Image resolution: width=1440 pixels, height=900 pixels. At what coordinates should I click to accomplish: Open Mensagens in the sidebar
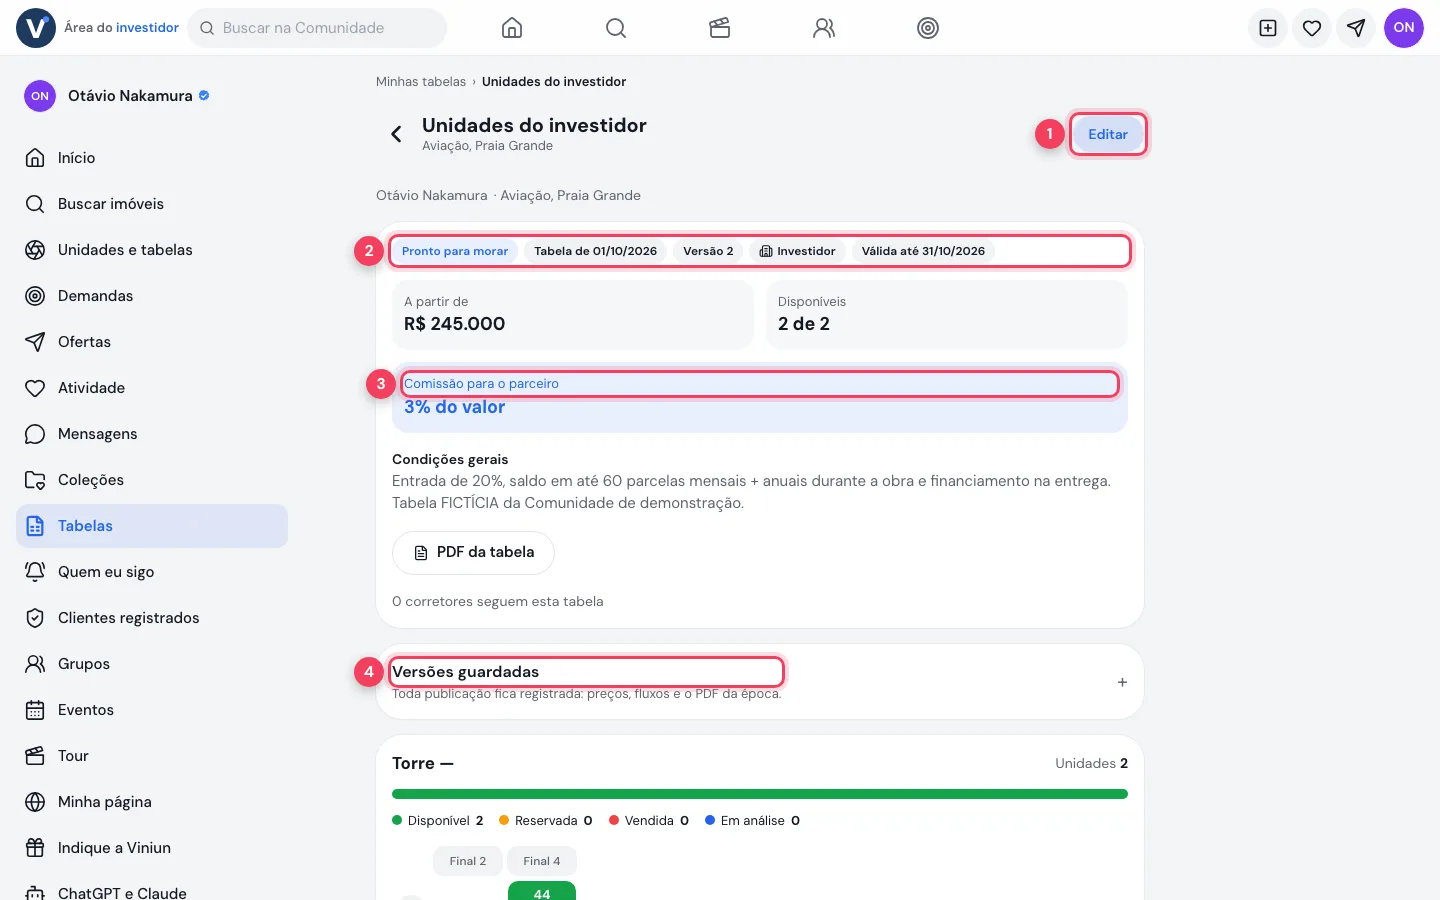[x=152, y=434]
